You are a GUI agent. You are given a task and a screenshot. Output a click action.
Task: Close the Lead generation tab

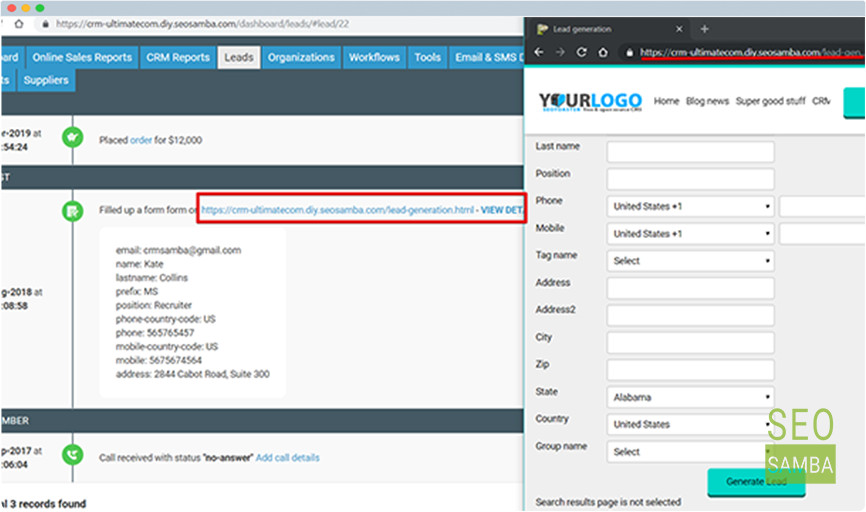[679, 29]
